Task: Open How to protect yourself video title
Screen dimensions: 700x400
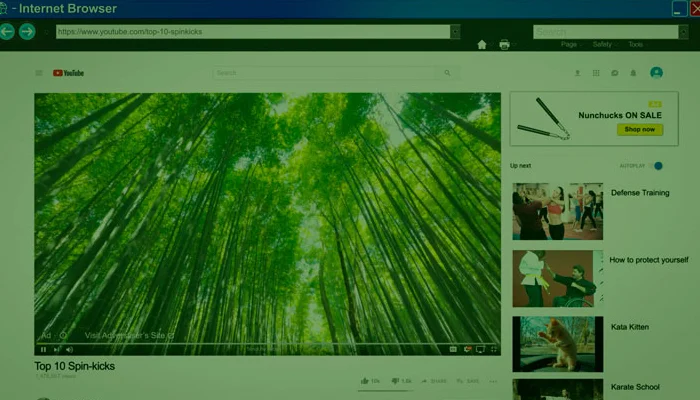Action: 649,260
